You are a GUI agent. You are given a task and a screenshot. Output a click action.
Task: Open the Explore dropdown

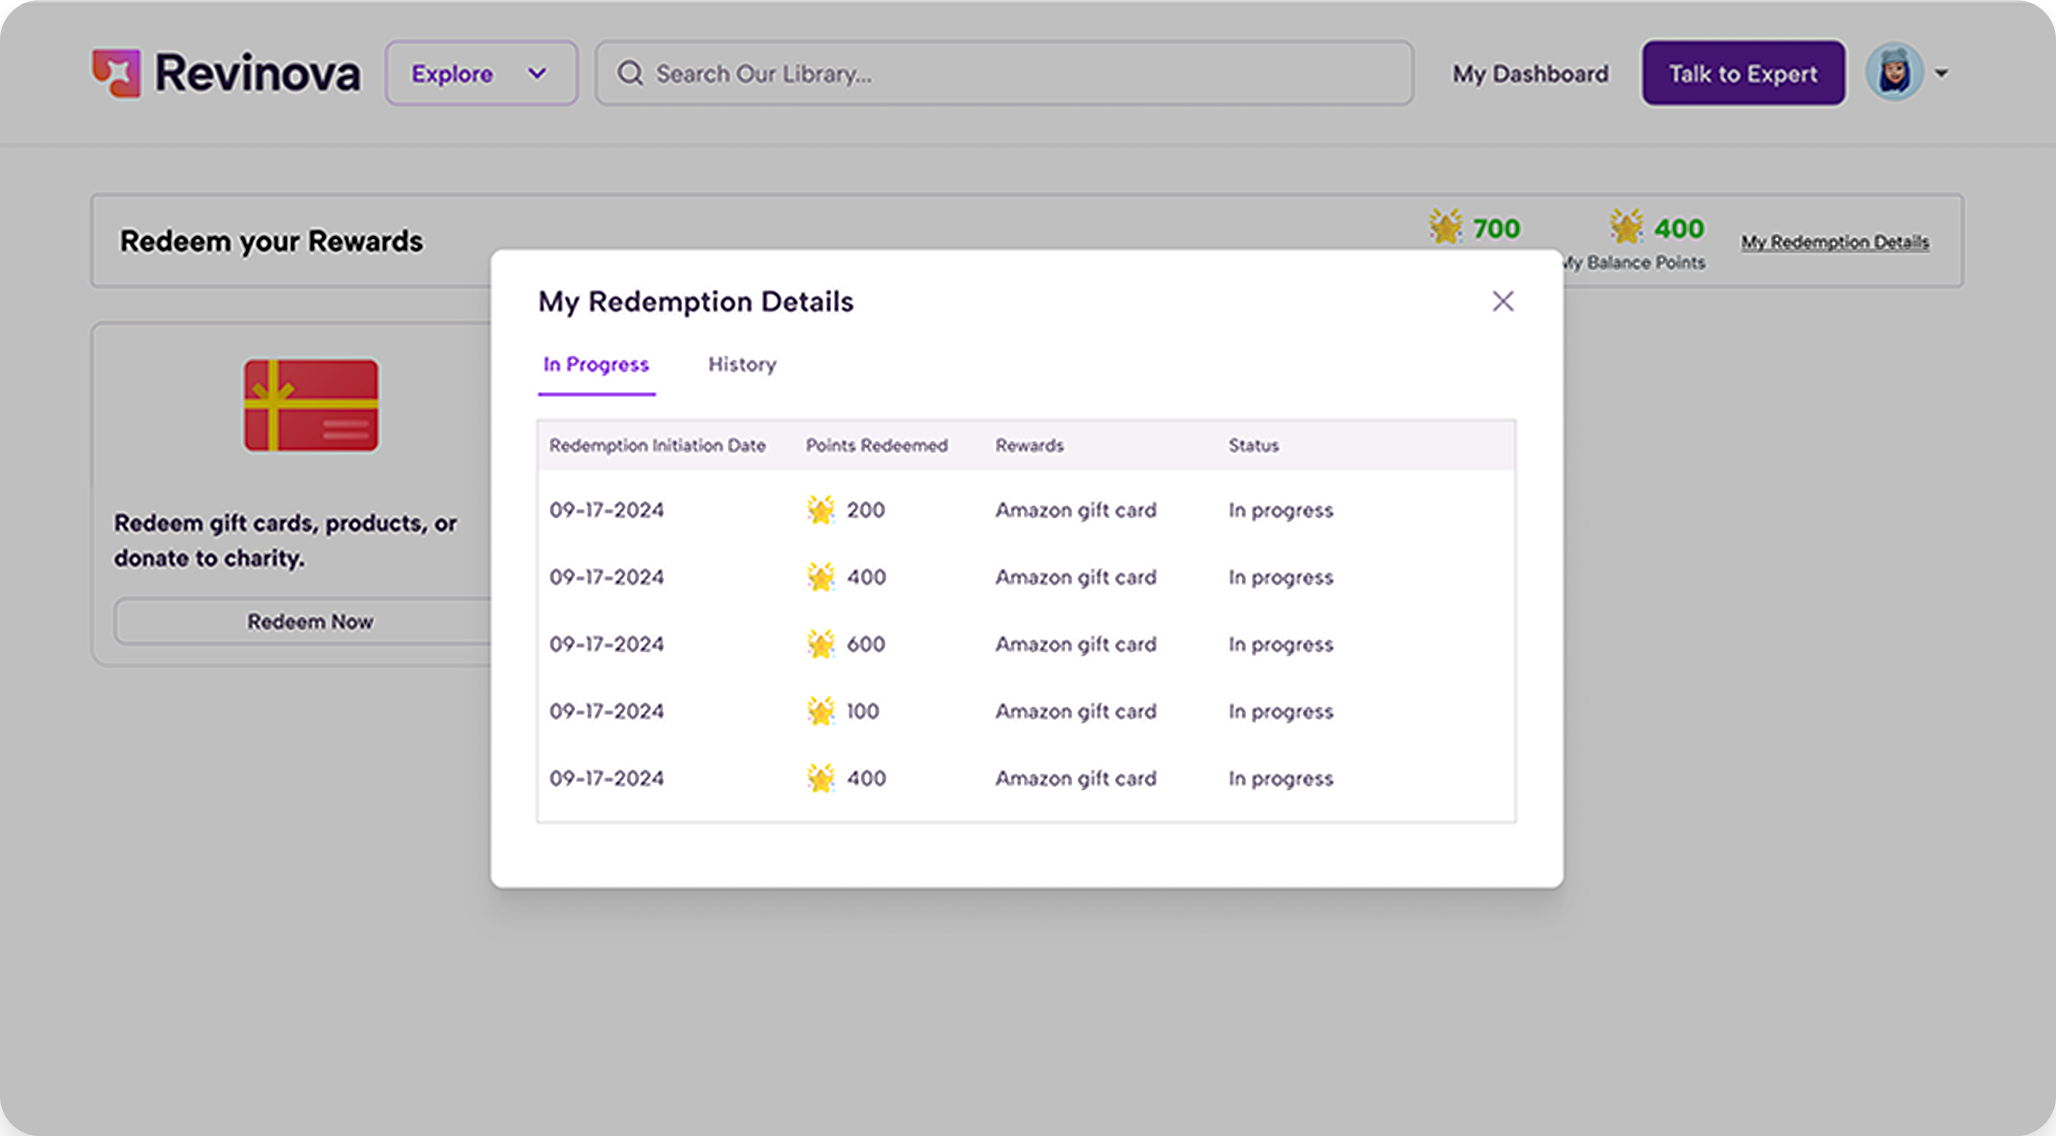(481, 73)
